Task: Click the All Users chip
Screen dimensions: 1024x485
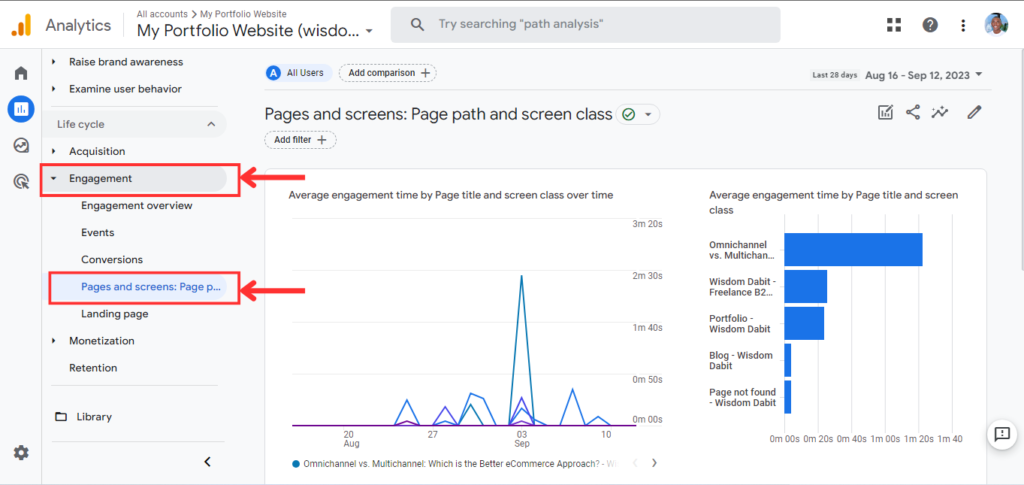Action: [x=299, y=73]
